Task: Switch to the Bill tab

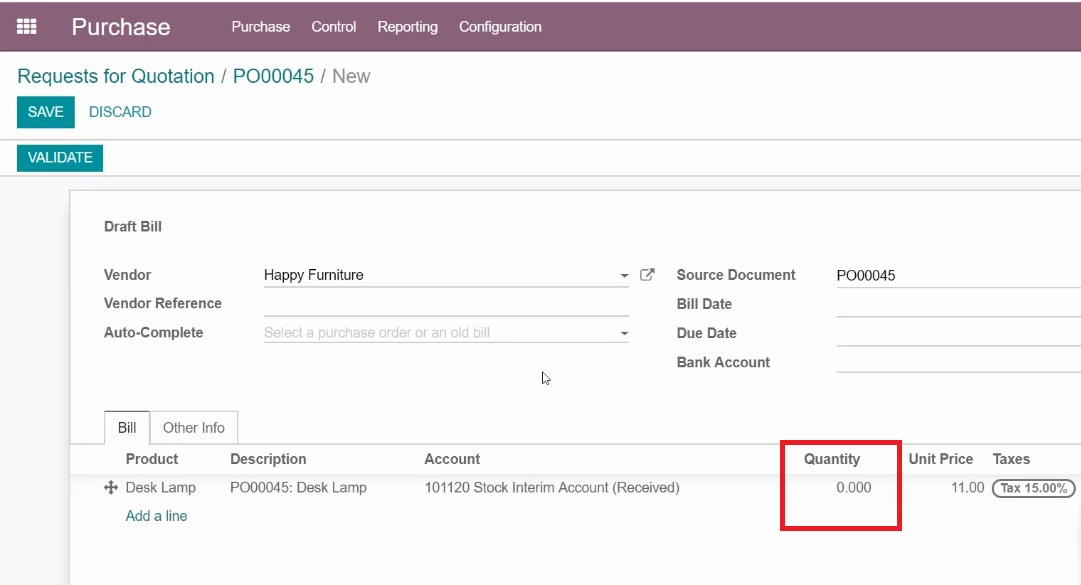Action: tap(127, 428)
